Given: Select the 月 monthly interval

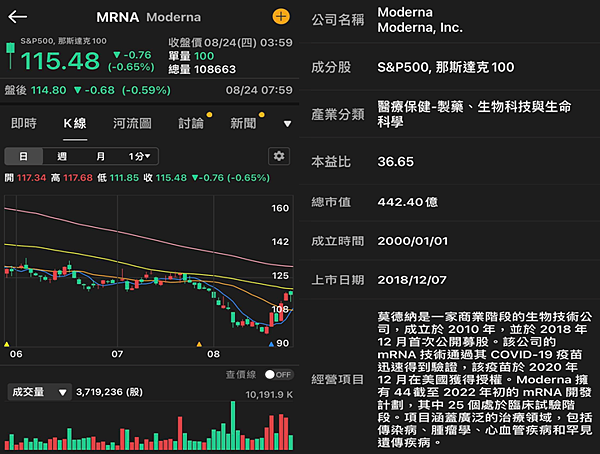Looking at the screenshot, I should pyautogui.click(x=100, y=157).
